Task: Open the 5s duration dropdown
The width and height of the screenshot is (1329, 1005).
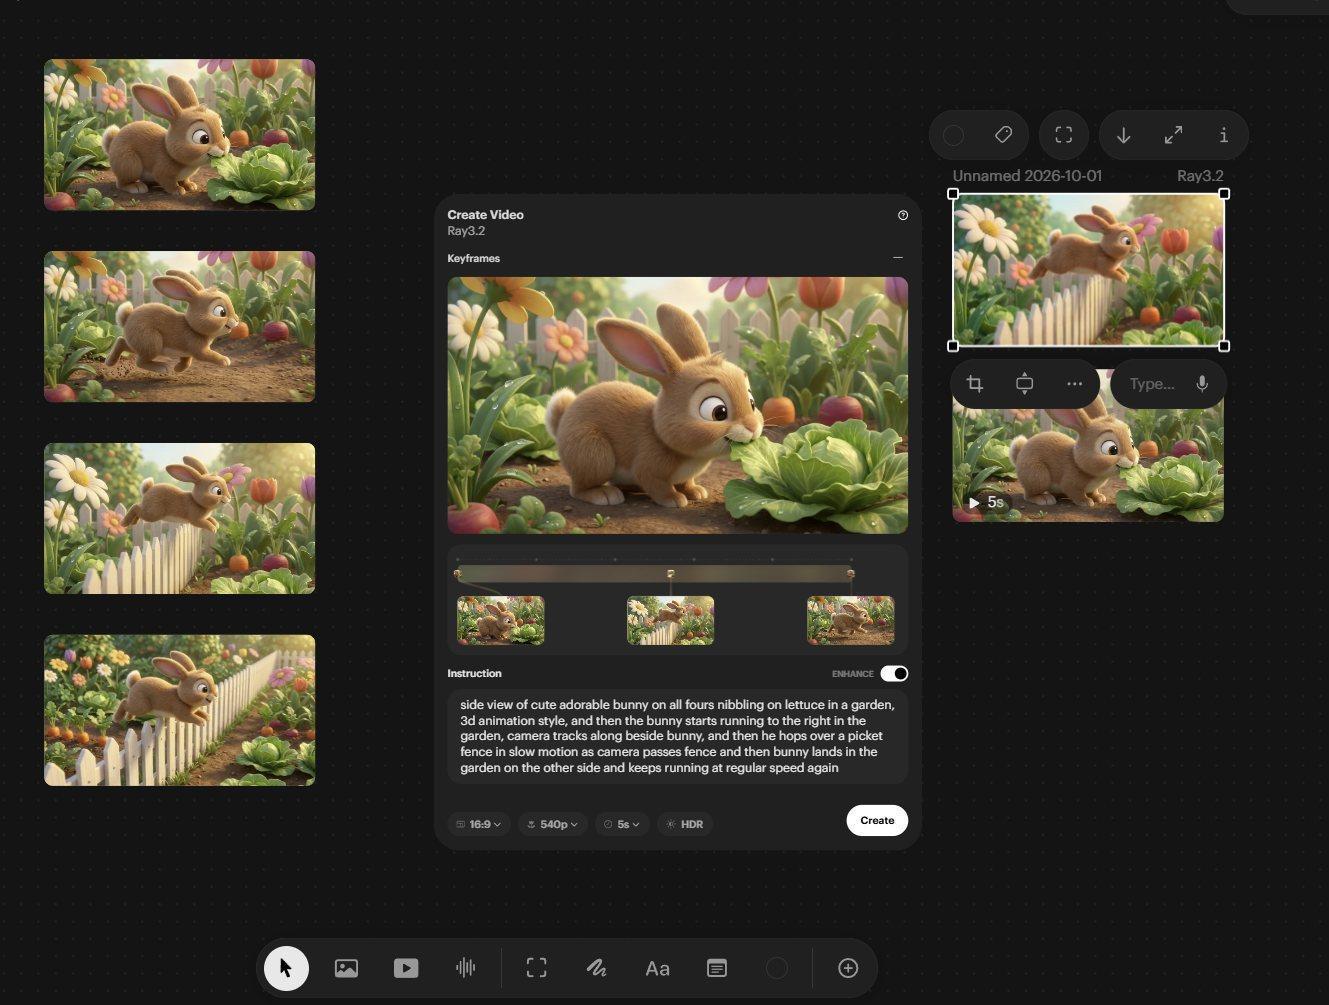Action: 622,824
